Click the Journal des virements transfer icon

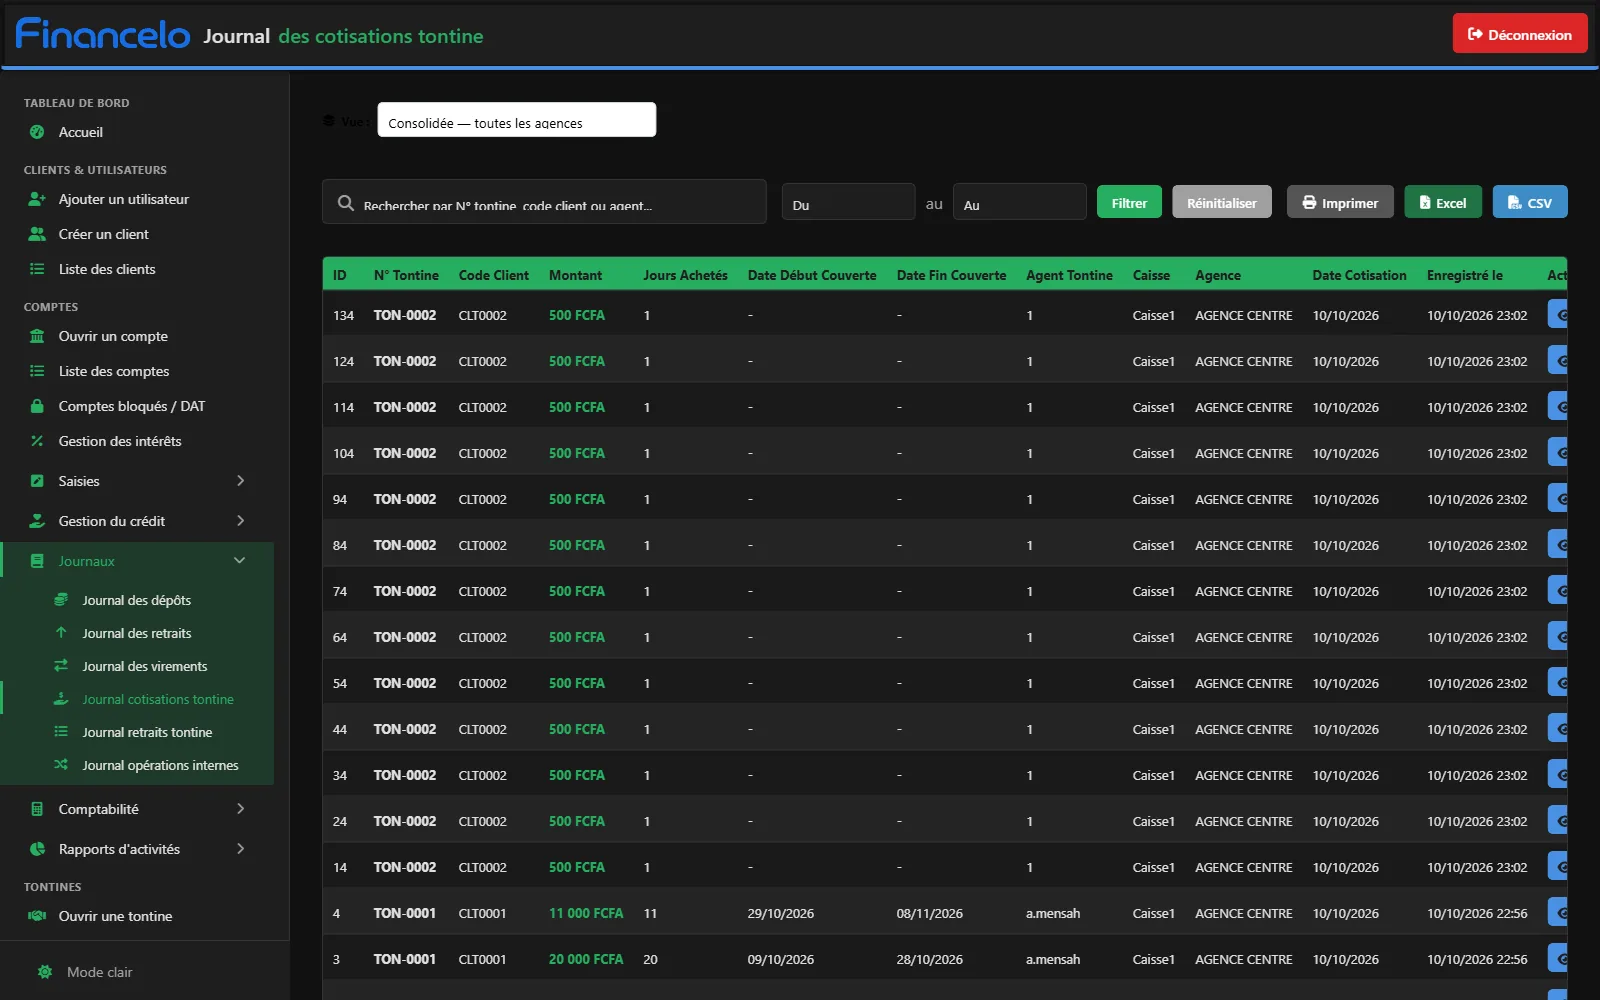click(x=61, y=666)
